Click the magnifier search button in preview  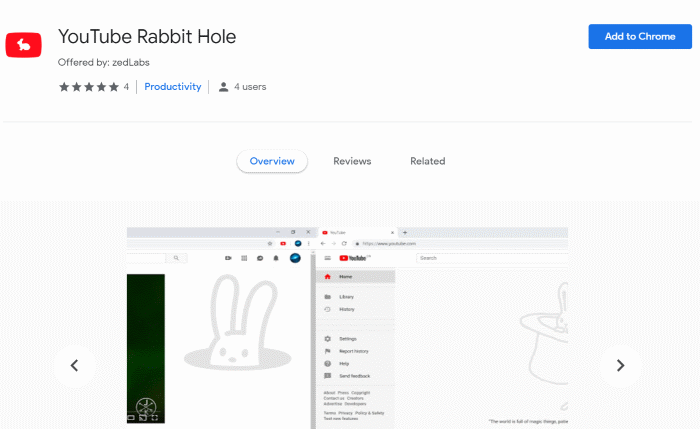[x=176, y=258]
